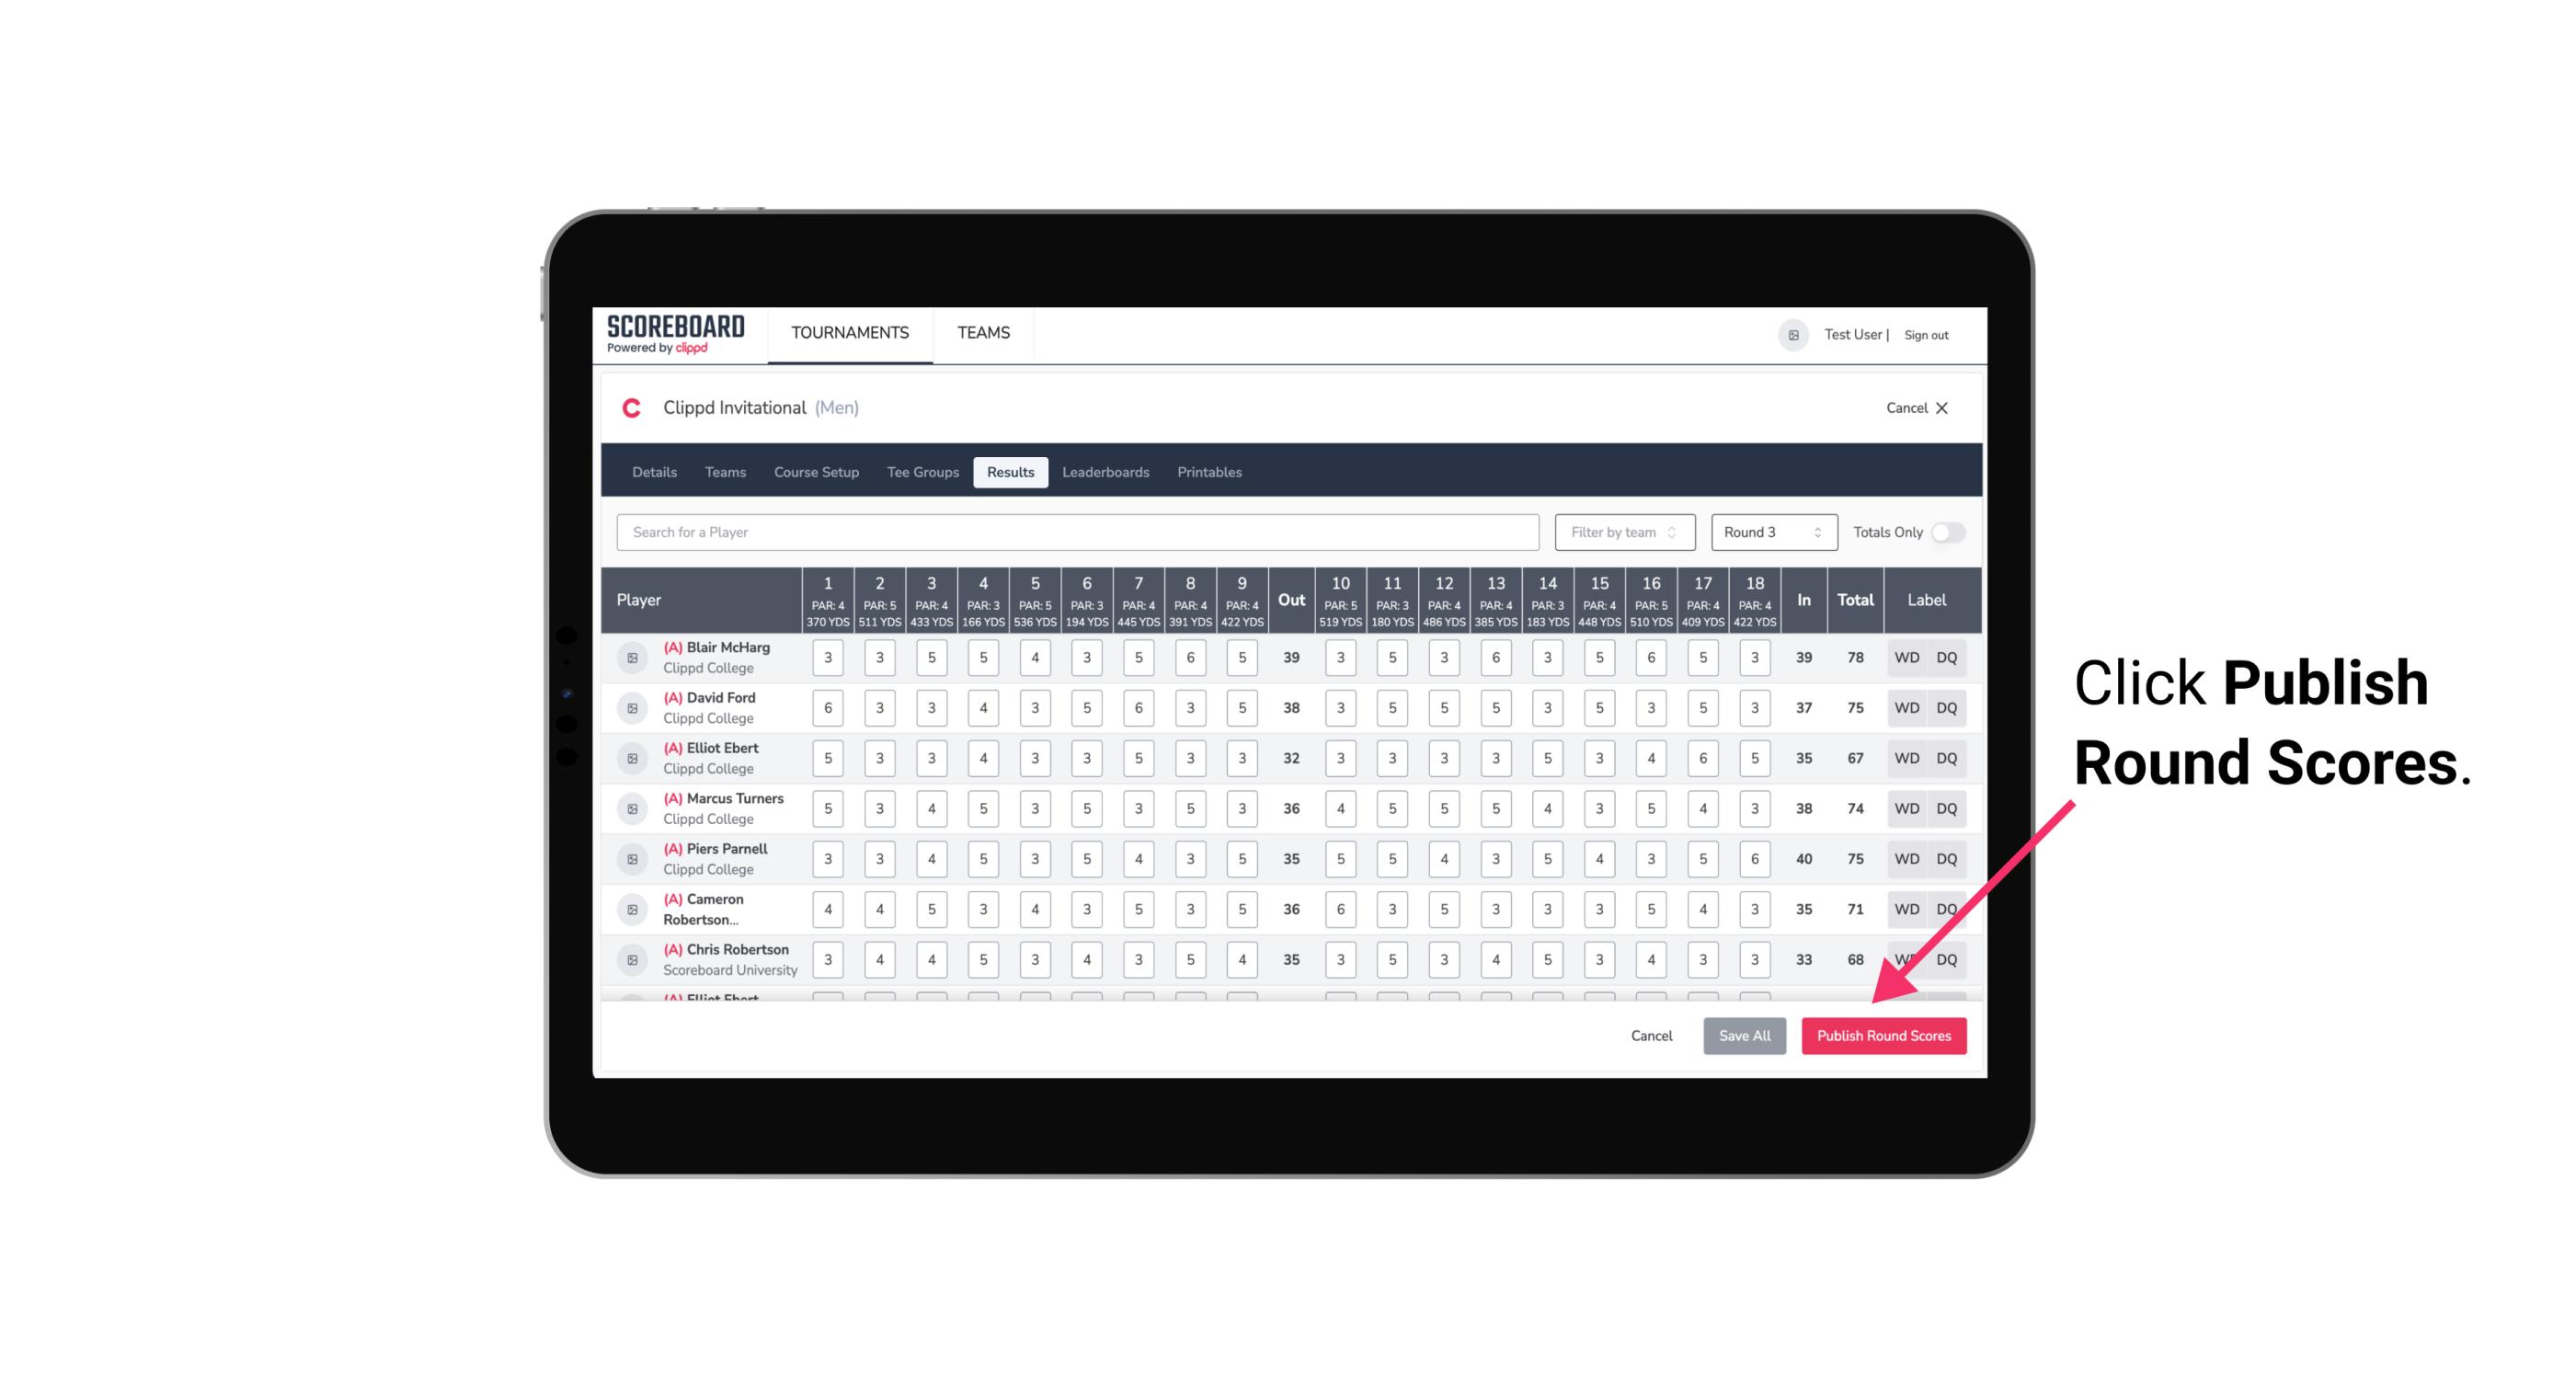Click the Save All button

[1744, 1035]
